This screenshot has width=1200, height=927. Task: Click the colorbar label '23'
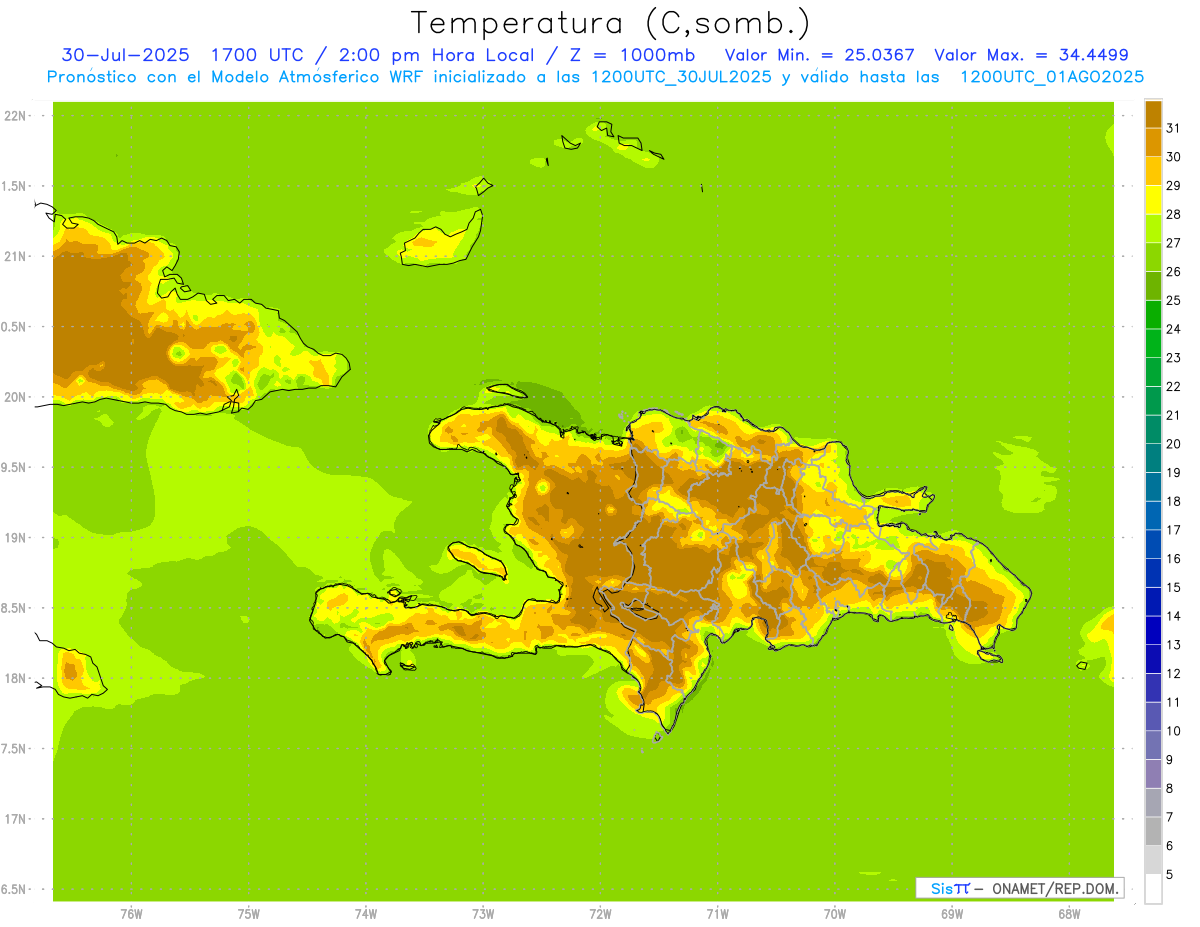[1173, 358]
